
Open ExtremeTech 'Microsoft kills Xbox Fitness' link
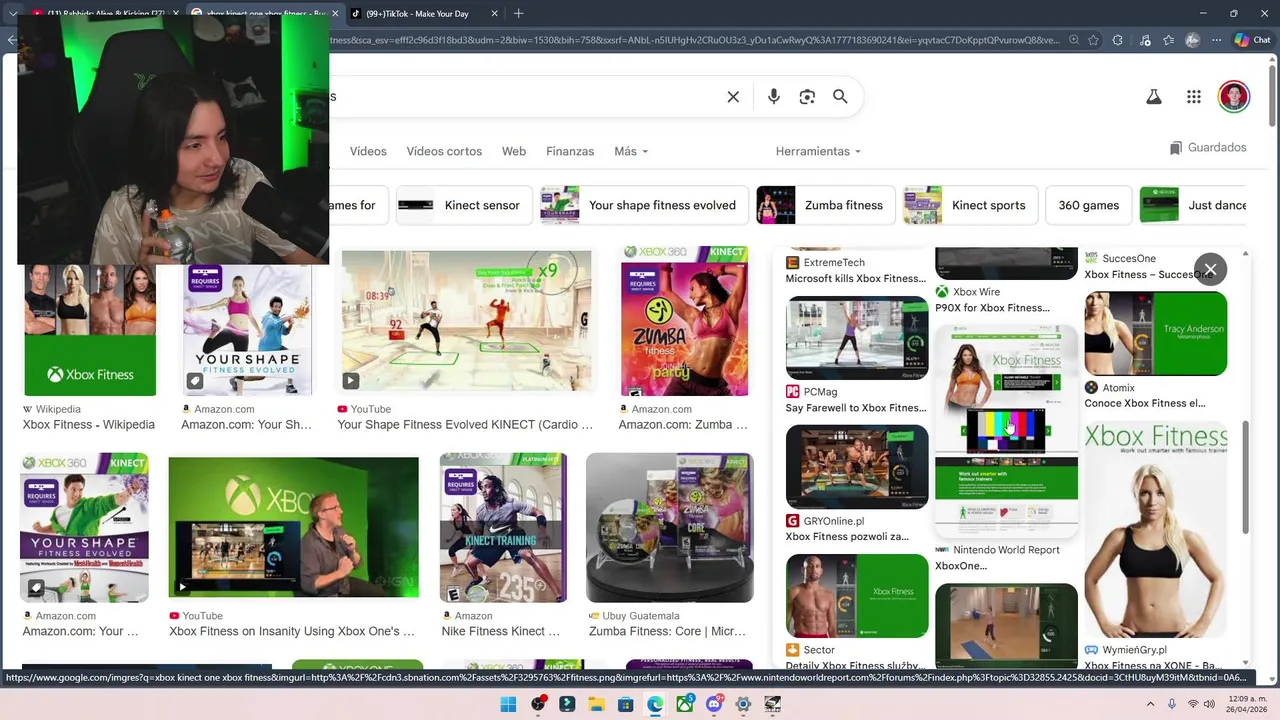coord(856,279)
